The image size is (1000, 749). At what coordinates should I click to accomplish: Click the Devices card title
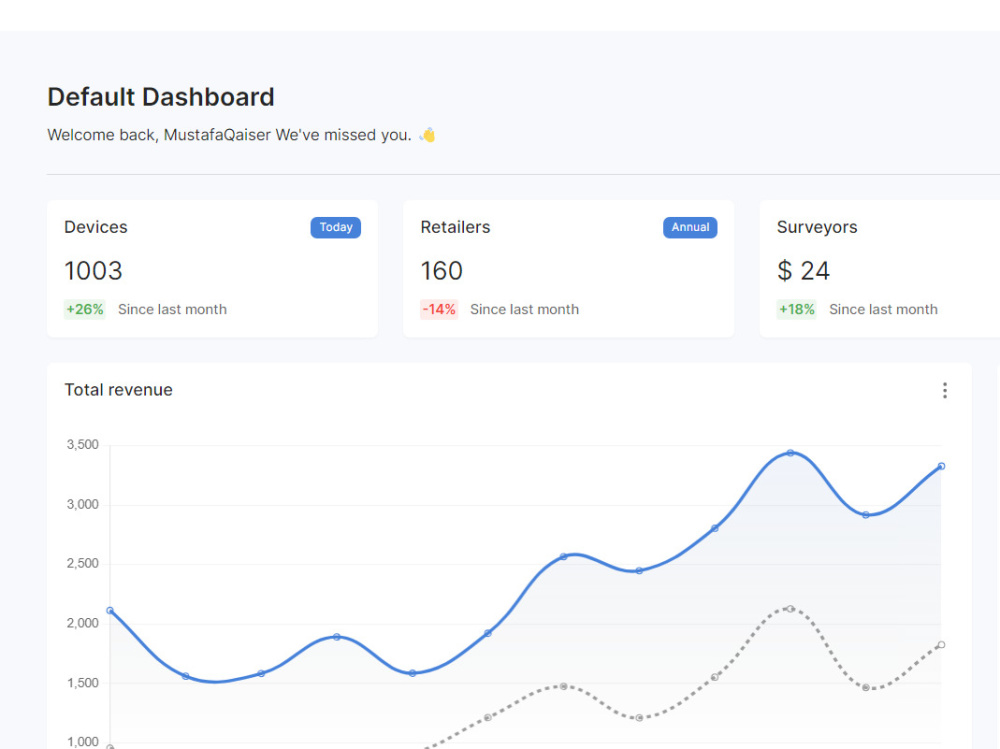[x=96, y=227]
